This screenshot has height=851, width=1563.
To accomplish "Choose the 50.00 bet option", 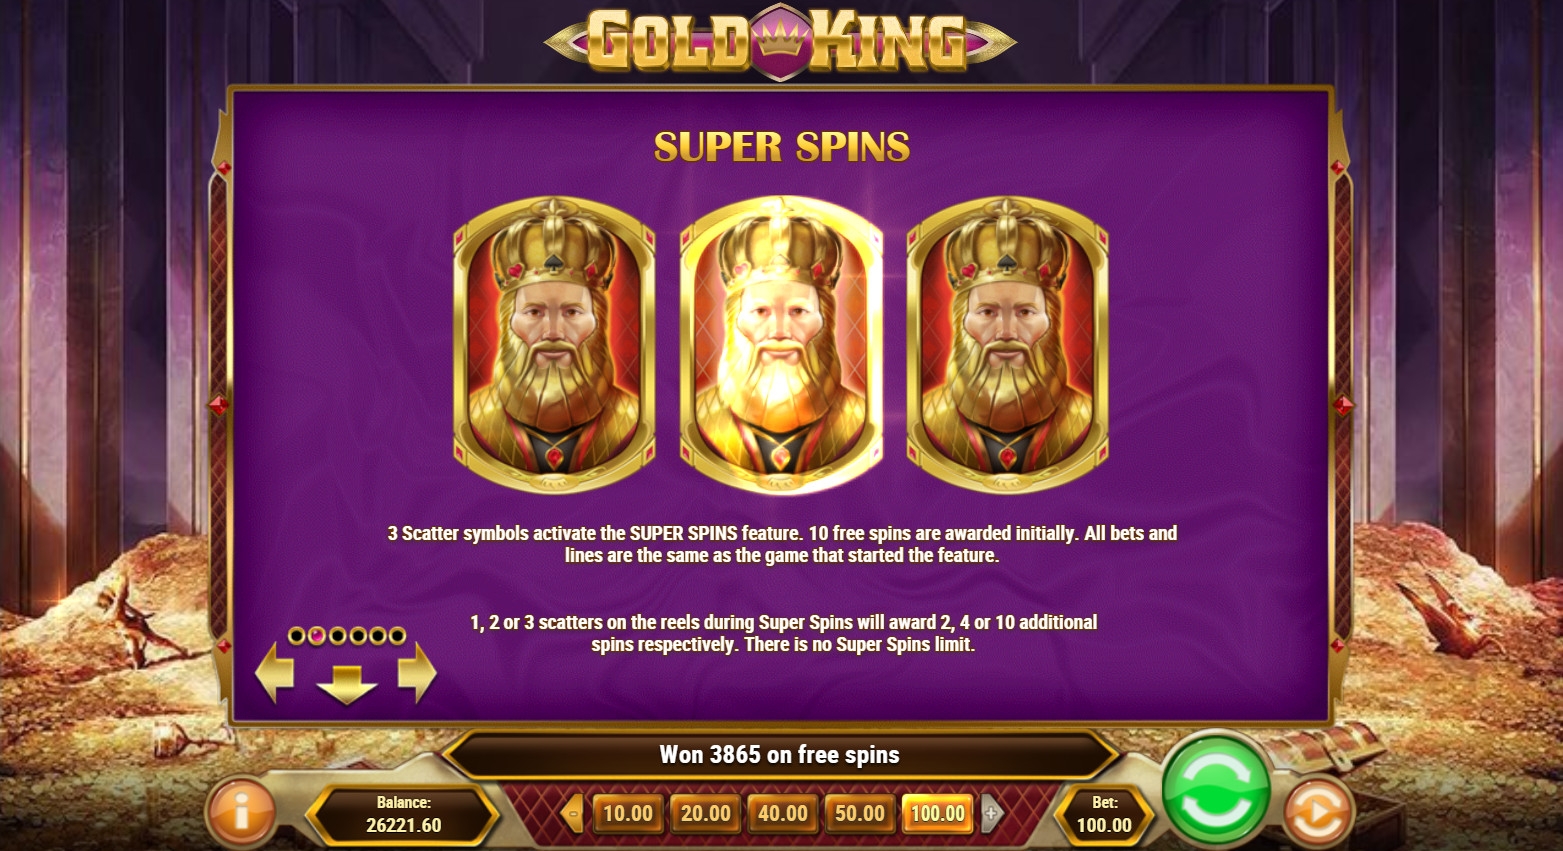I will tap(860, 814).
